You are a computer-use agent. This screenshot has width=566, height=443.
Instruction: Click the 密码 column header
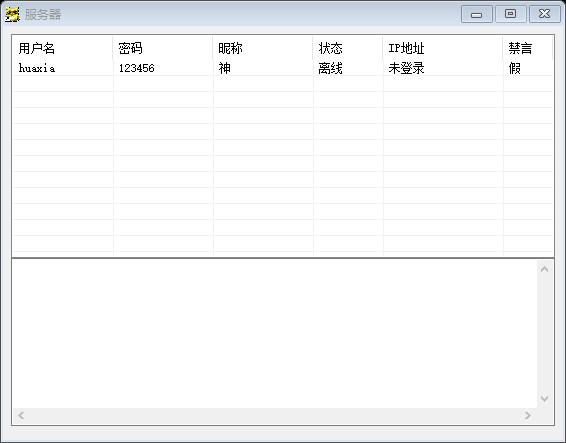[163, 48]
